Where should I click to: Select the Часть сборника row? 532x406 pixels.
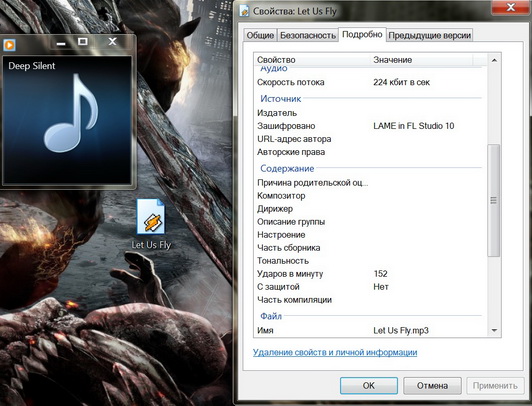tap(370, 248)
